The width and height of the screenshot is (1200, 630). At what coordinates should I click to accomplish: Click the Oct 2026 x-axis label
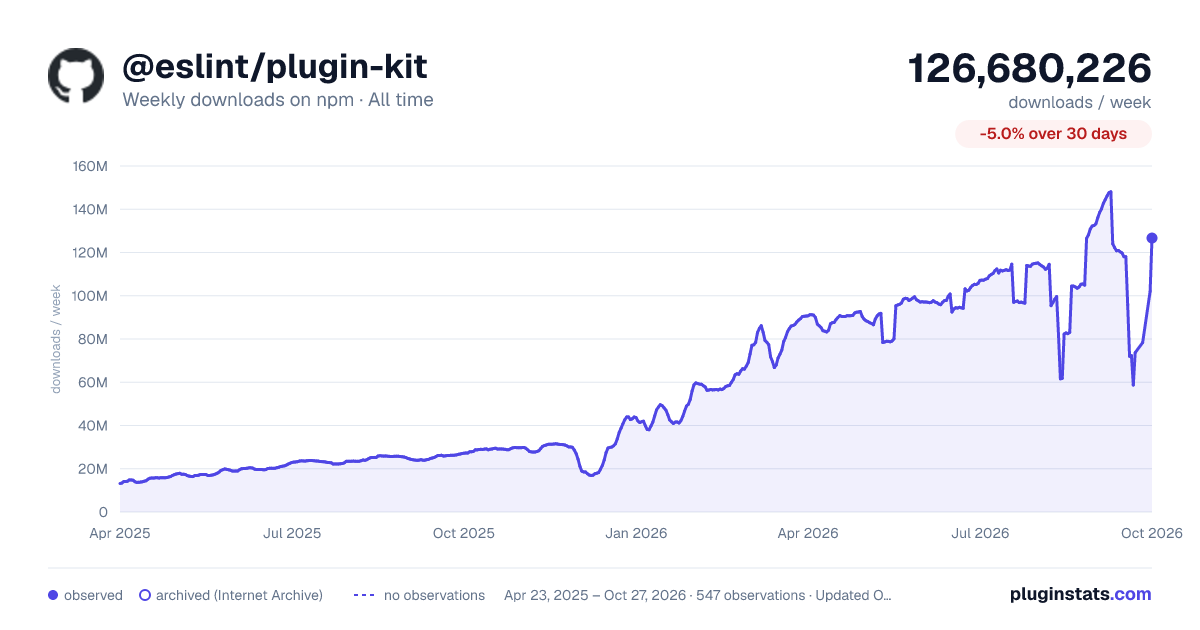tap(1152, 533)
